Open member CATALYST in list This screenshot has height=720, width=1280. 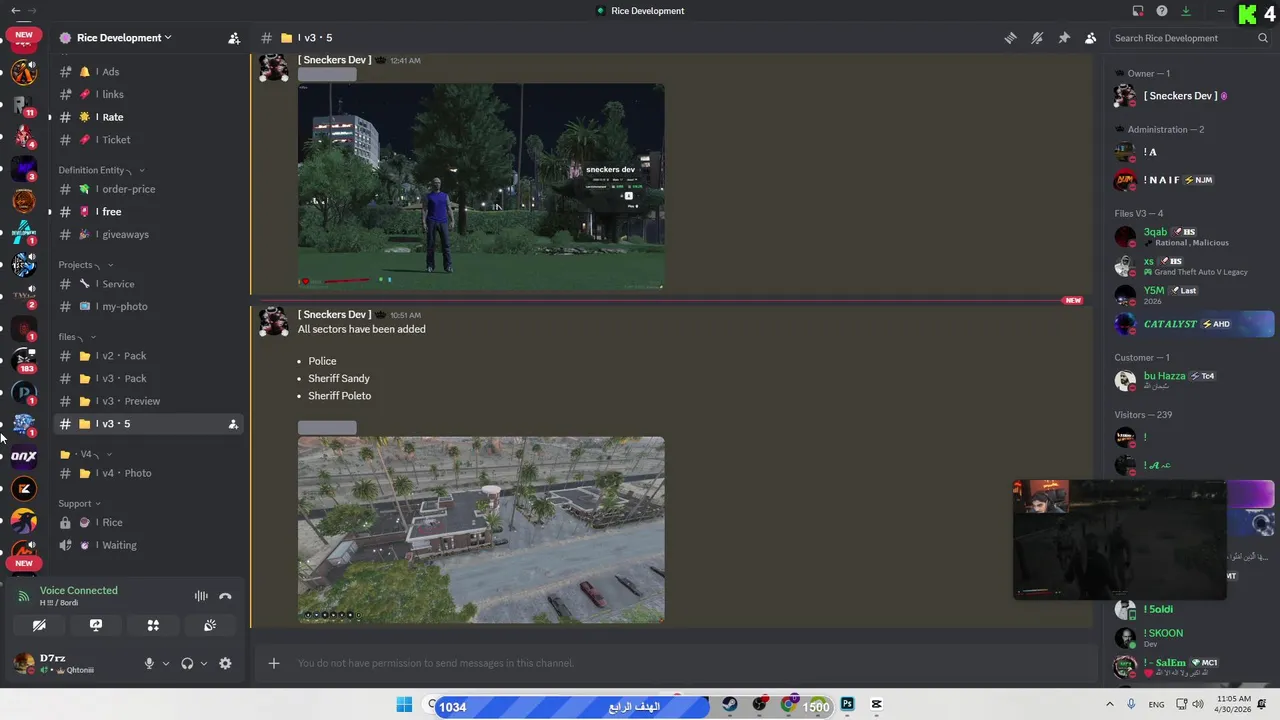pos(1192,324)
